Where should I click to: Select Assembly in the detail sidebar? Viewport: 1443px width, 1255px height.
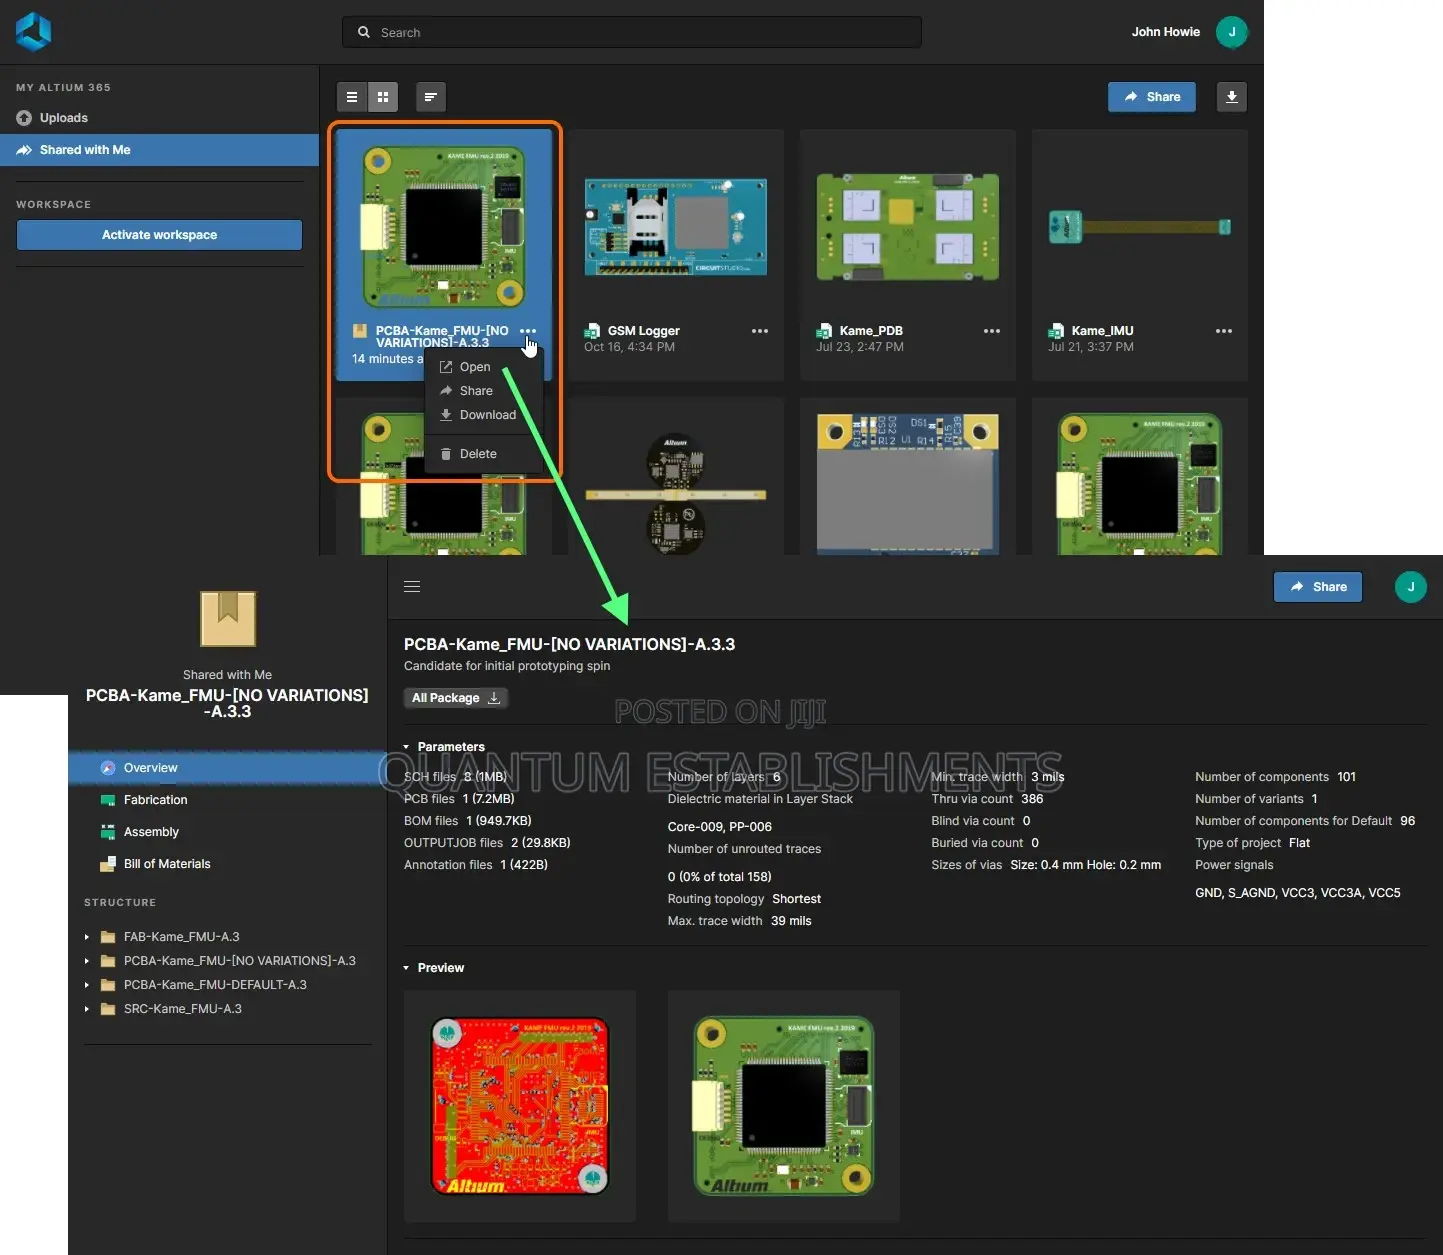click(x=228, y=832)
